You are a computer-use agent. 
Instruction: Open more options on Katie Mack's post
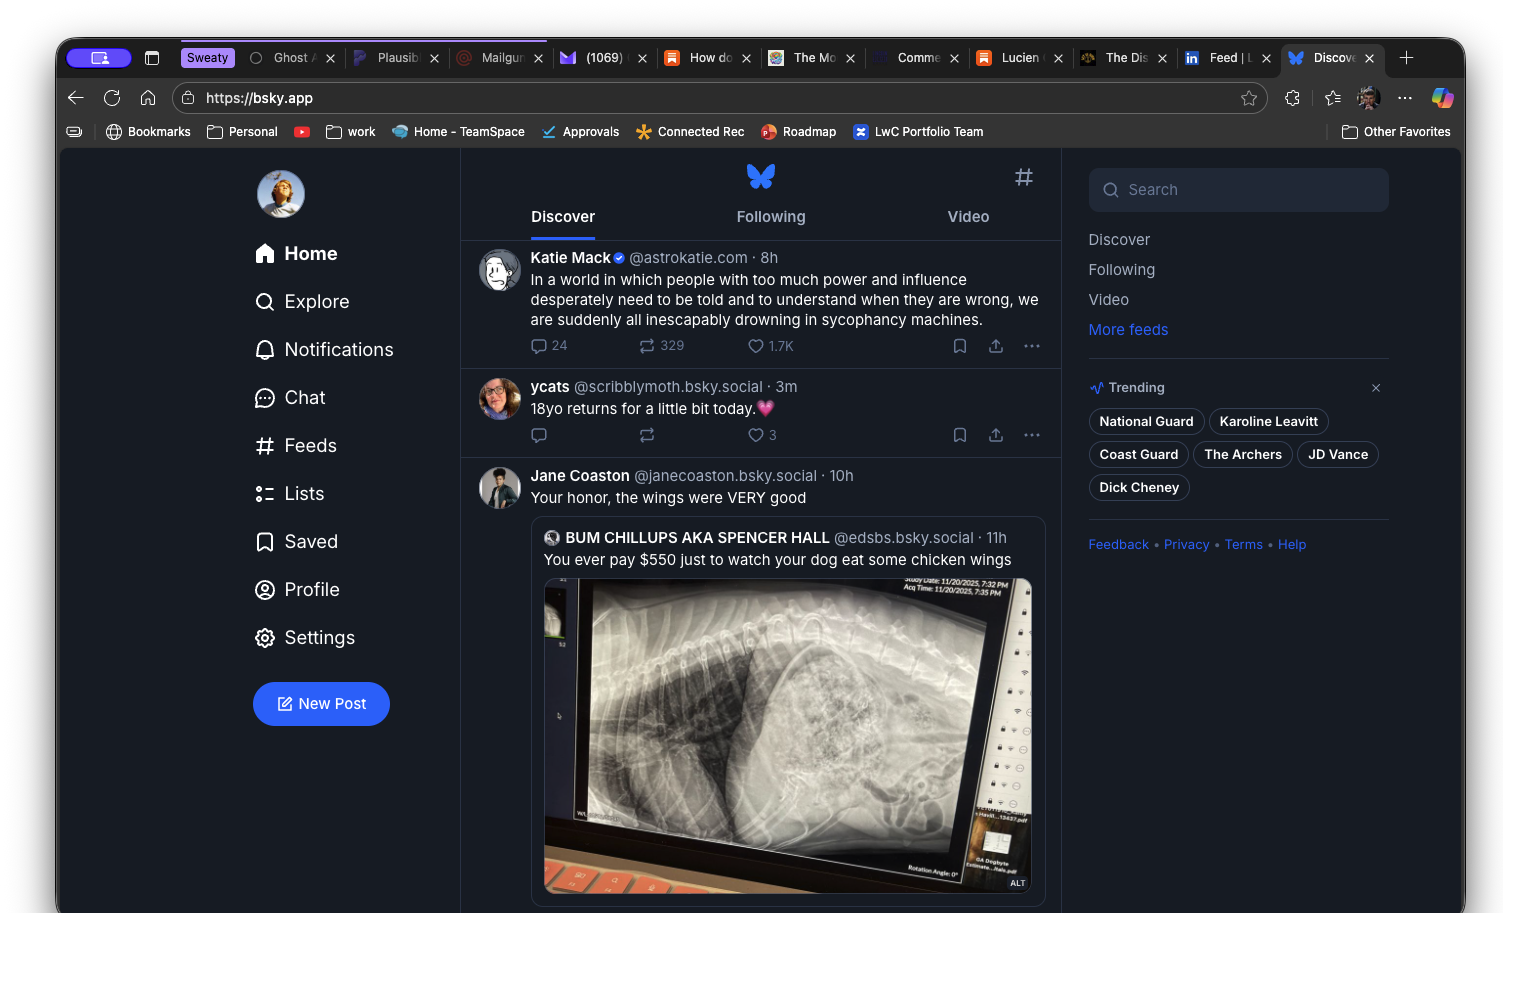click(x=1031, y=346)
